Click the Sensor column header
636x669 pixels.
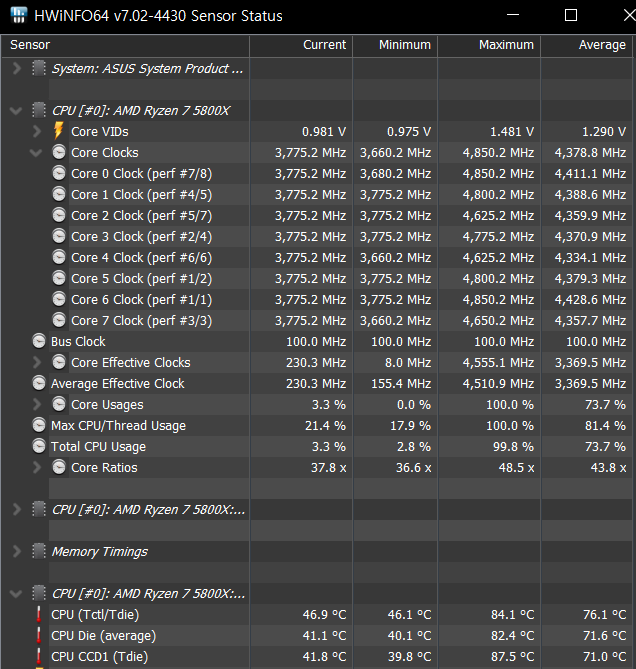(125, 45)
